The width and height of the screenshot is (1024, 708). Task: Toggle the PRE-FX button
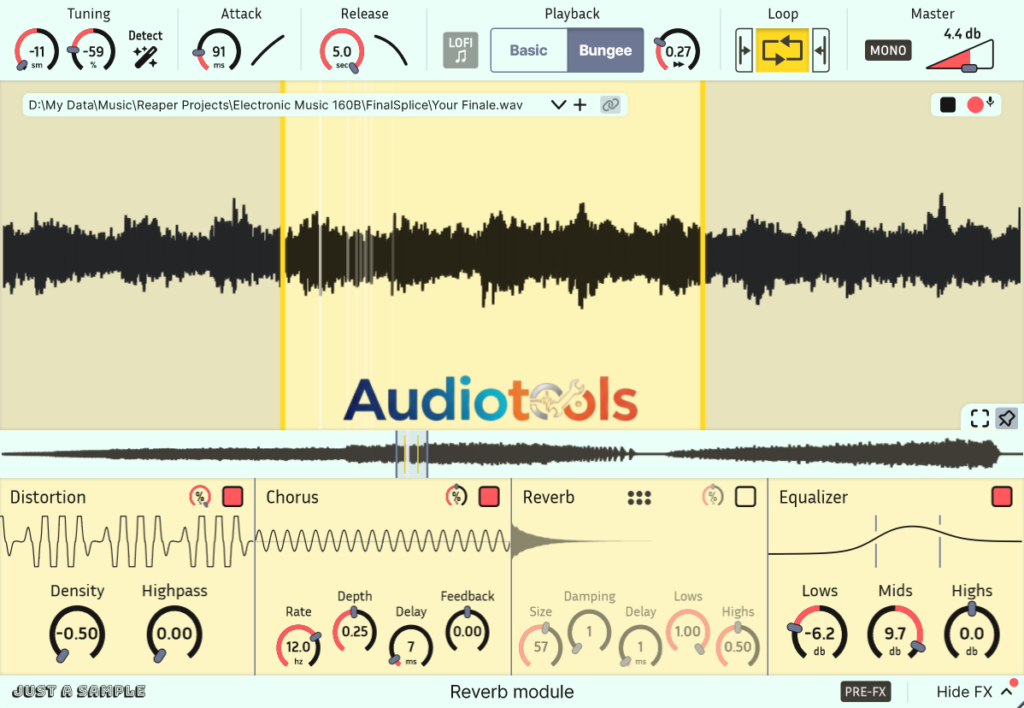point(865,692)
